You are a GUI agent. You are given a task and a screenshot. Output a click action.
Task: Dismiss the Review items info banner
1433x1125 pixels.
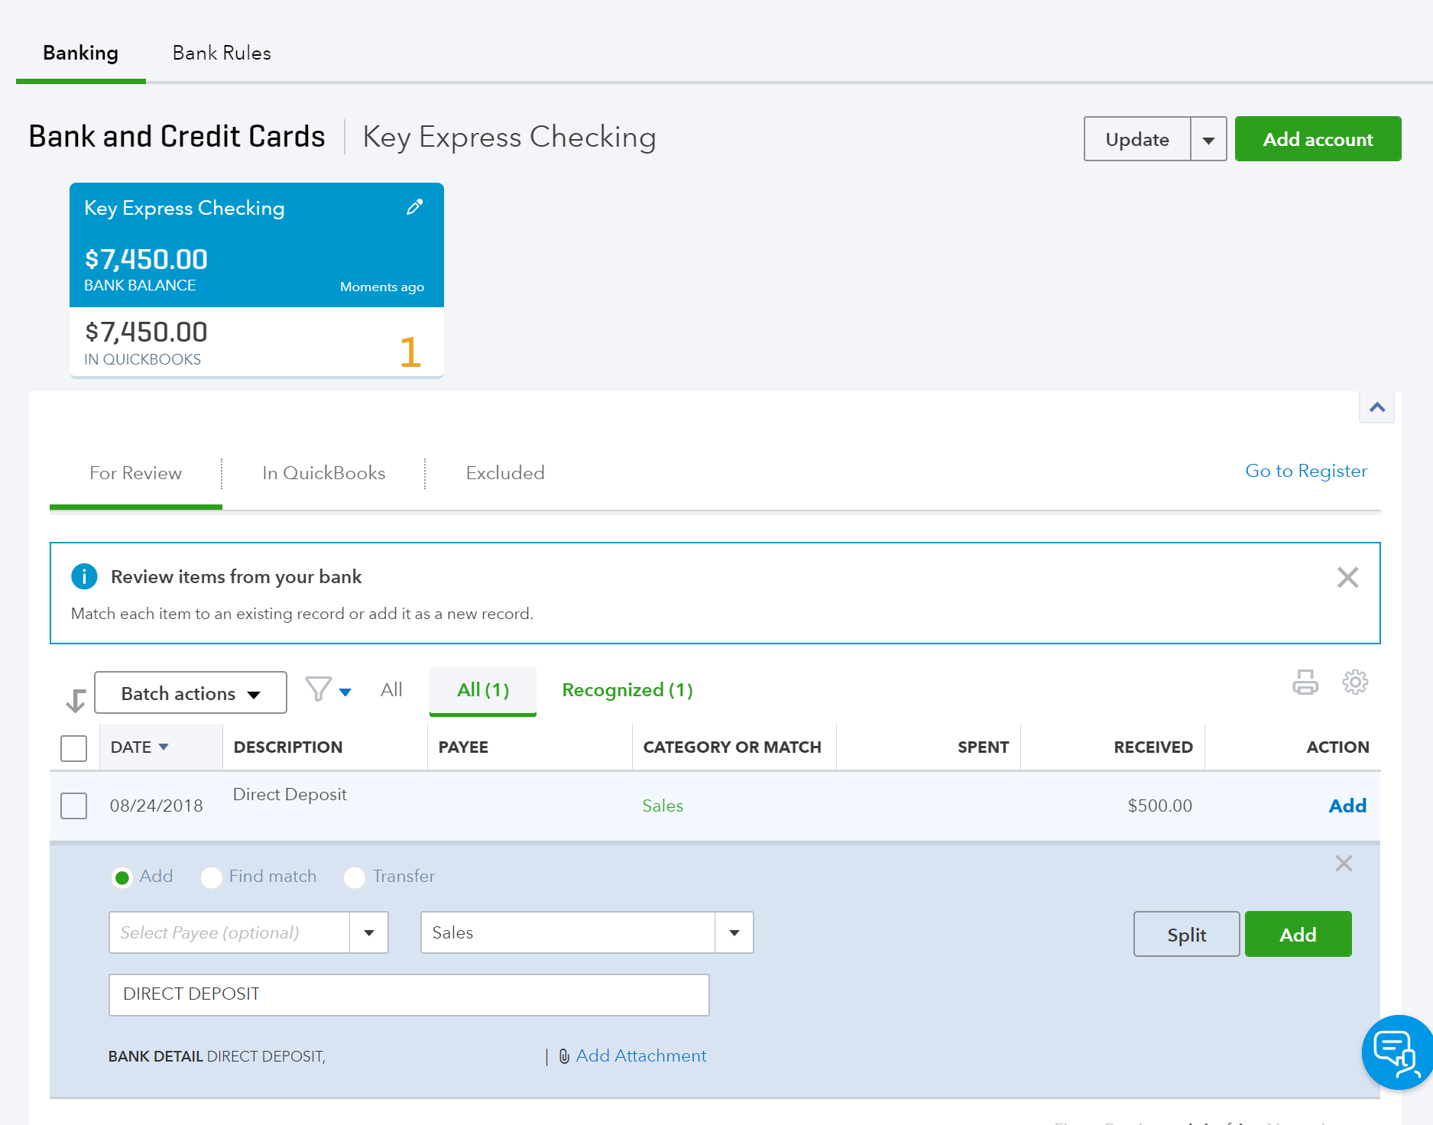click(1347, 577)
